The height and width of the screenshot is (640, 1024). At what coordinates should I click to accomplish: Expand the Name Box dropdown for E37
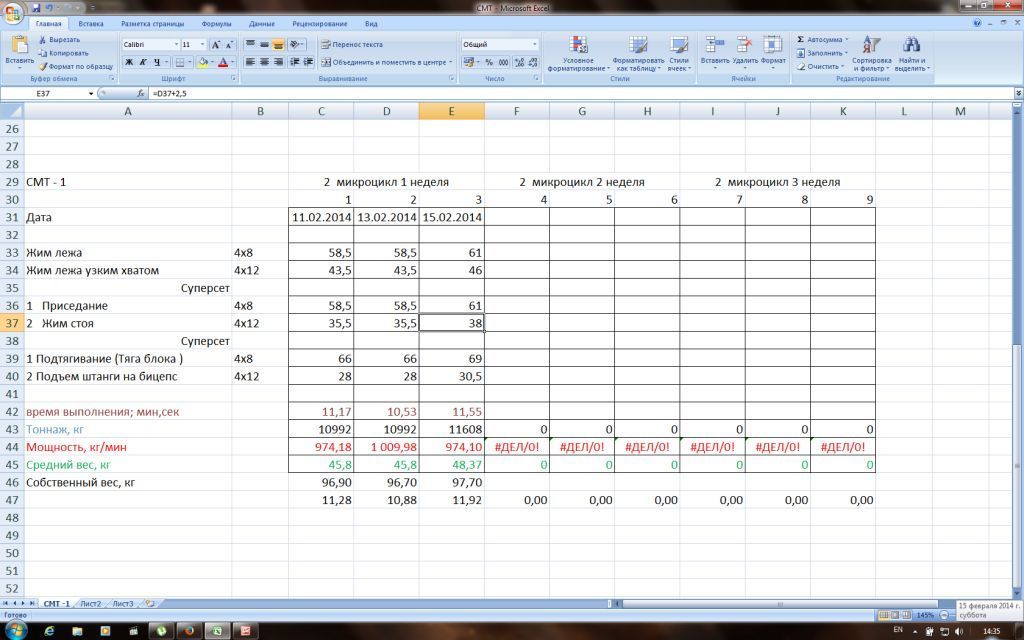click(91, 93)
